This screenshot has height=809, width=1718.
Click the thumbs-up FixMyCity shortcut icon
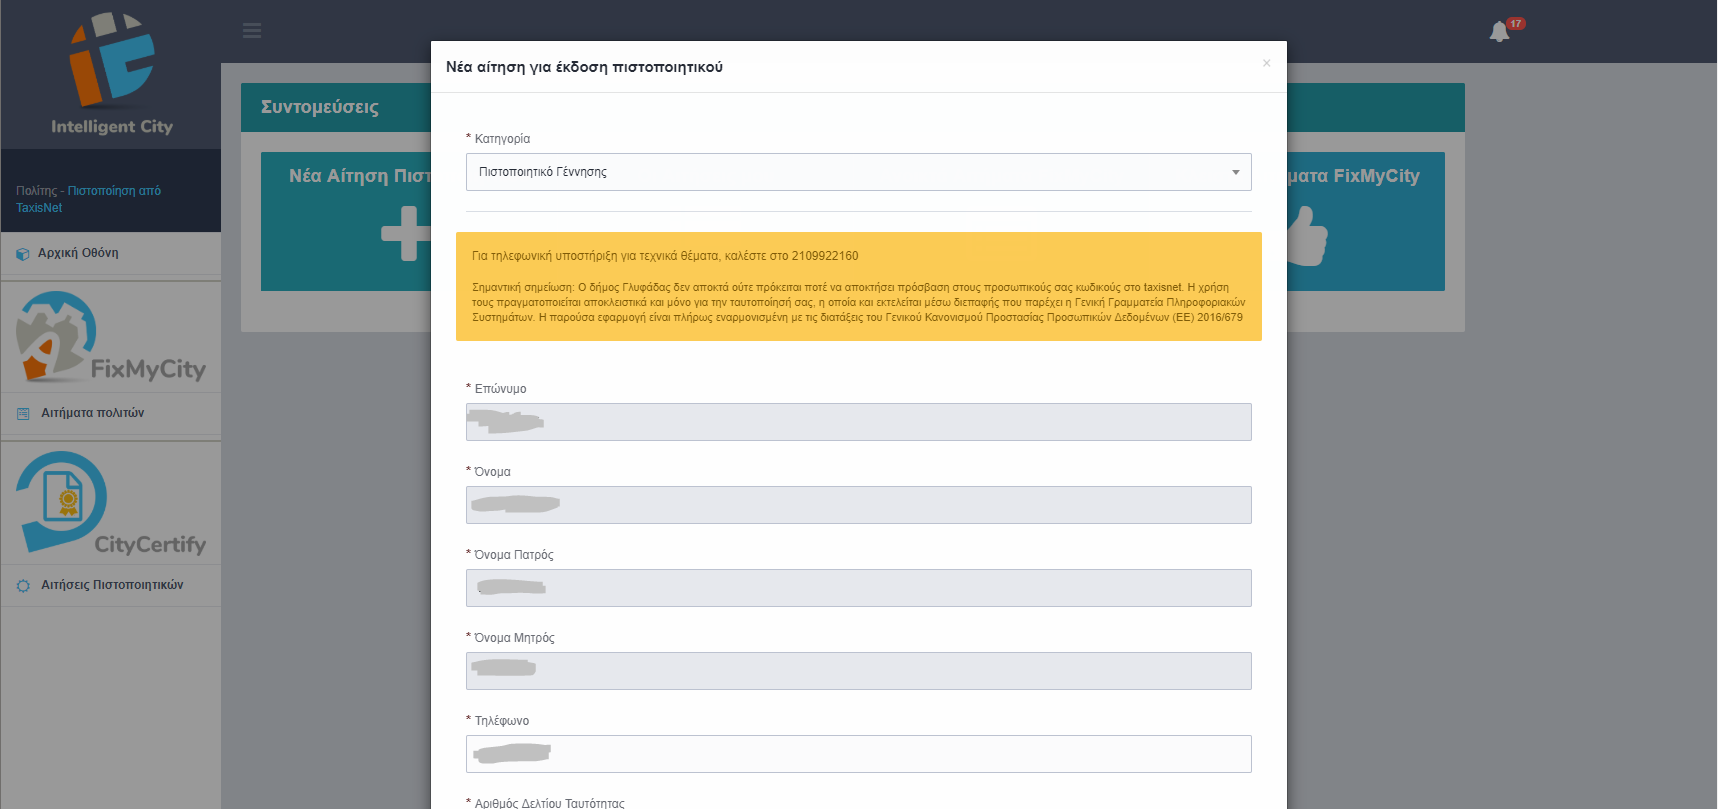pos(1308,236)
